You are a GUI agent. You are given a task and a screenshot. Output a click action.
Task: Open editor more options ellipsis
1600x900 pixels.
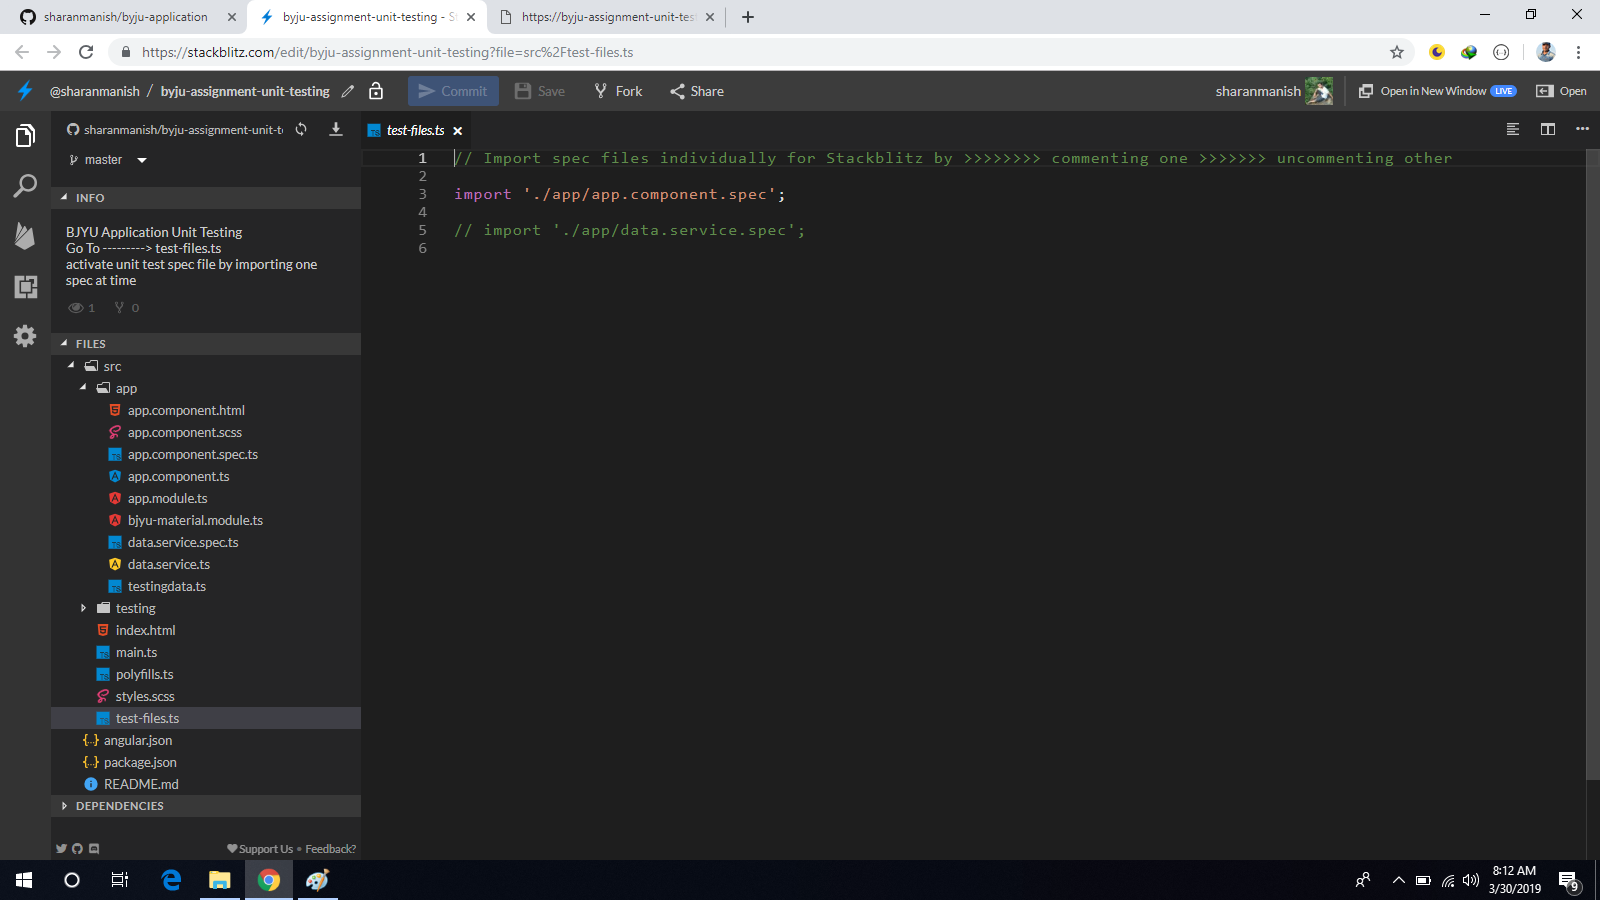pyautogui.click(x=1582, y=128)
